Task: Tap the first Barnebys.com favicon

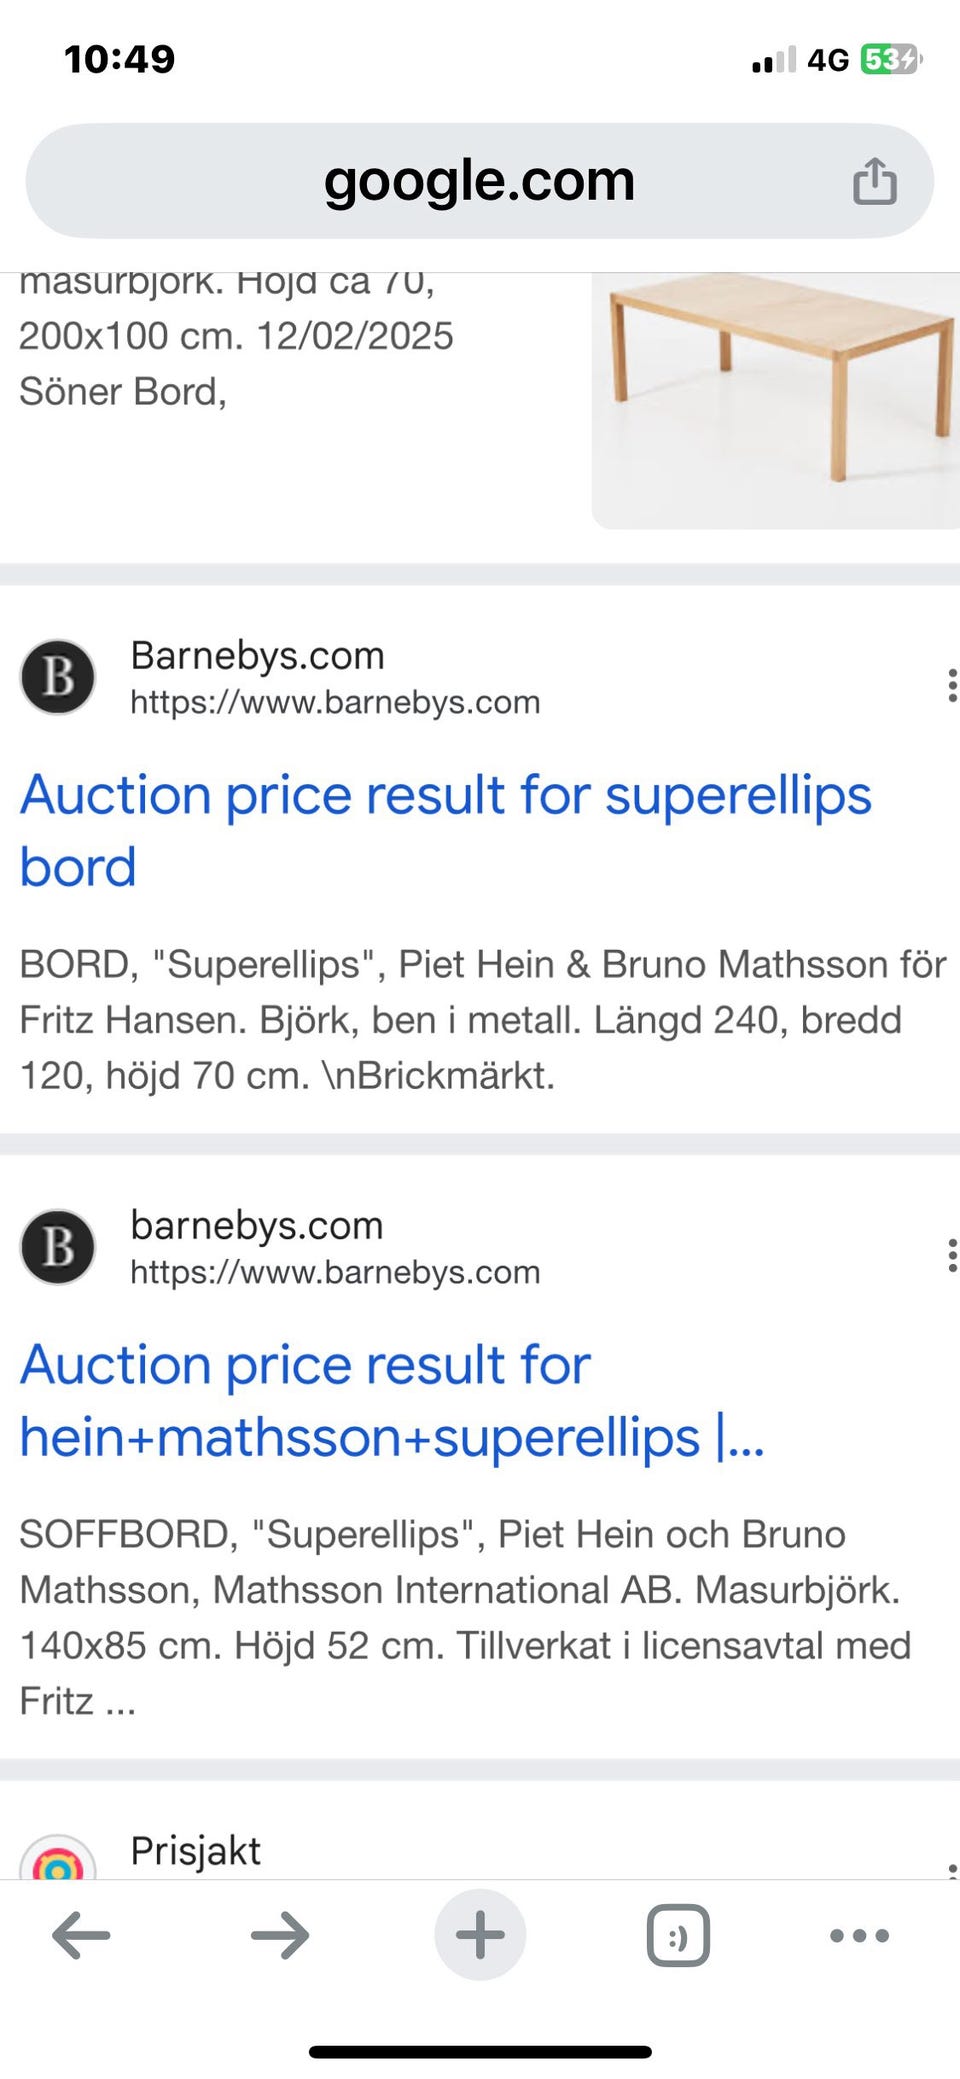Action: [58, 677]
